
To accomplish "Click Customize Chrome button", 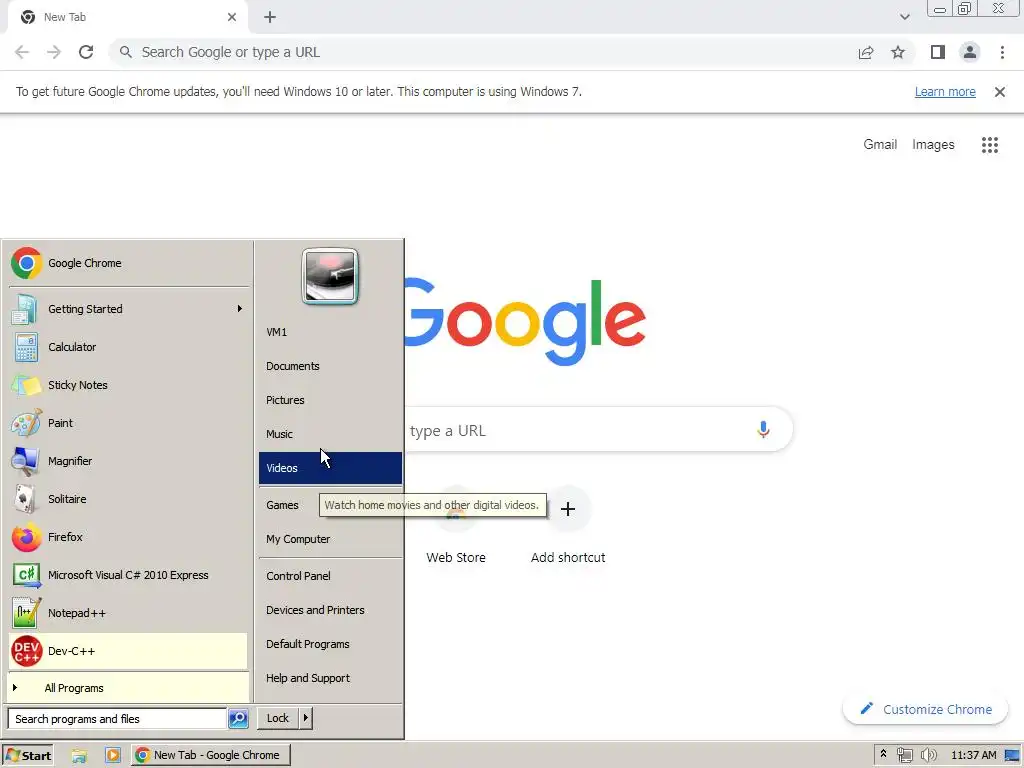I will pos(925,709).
